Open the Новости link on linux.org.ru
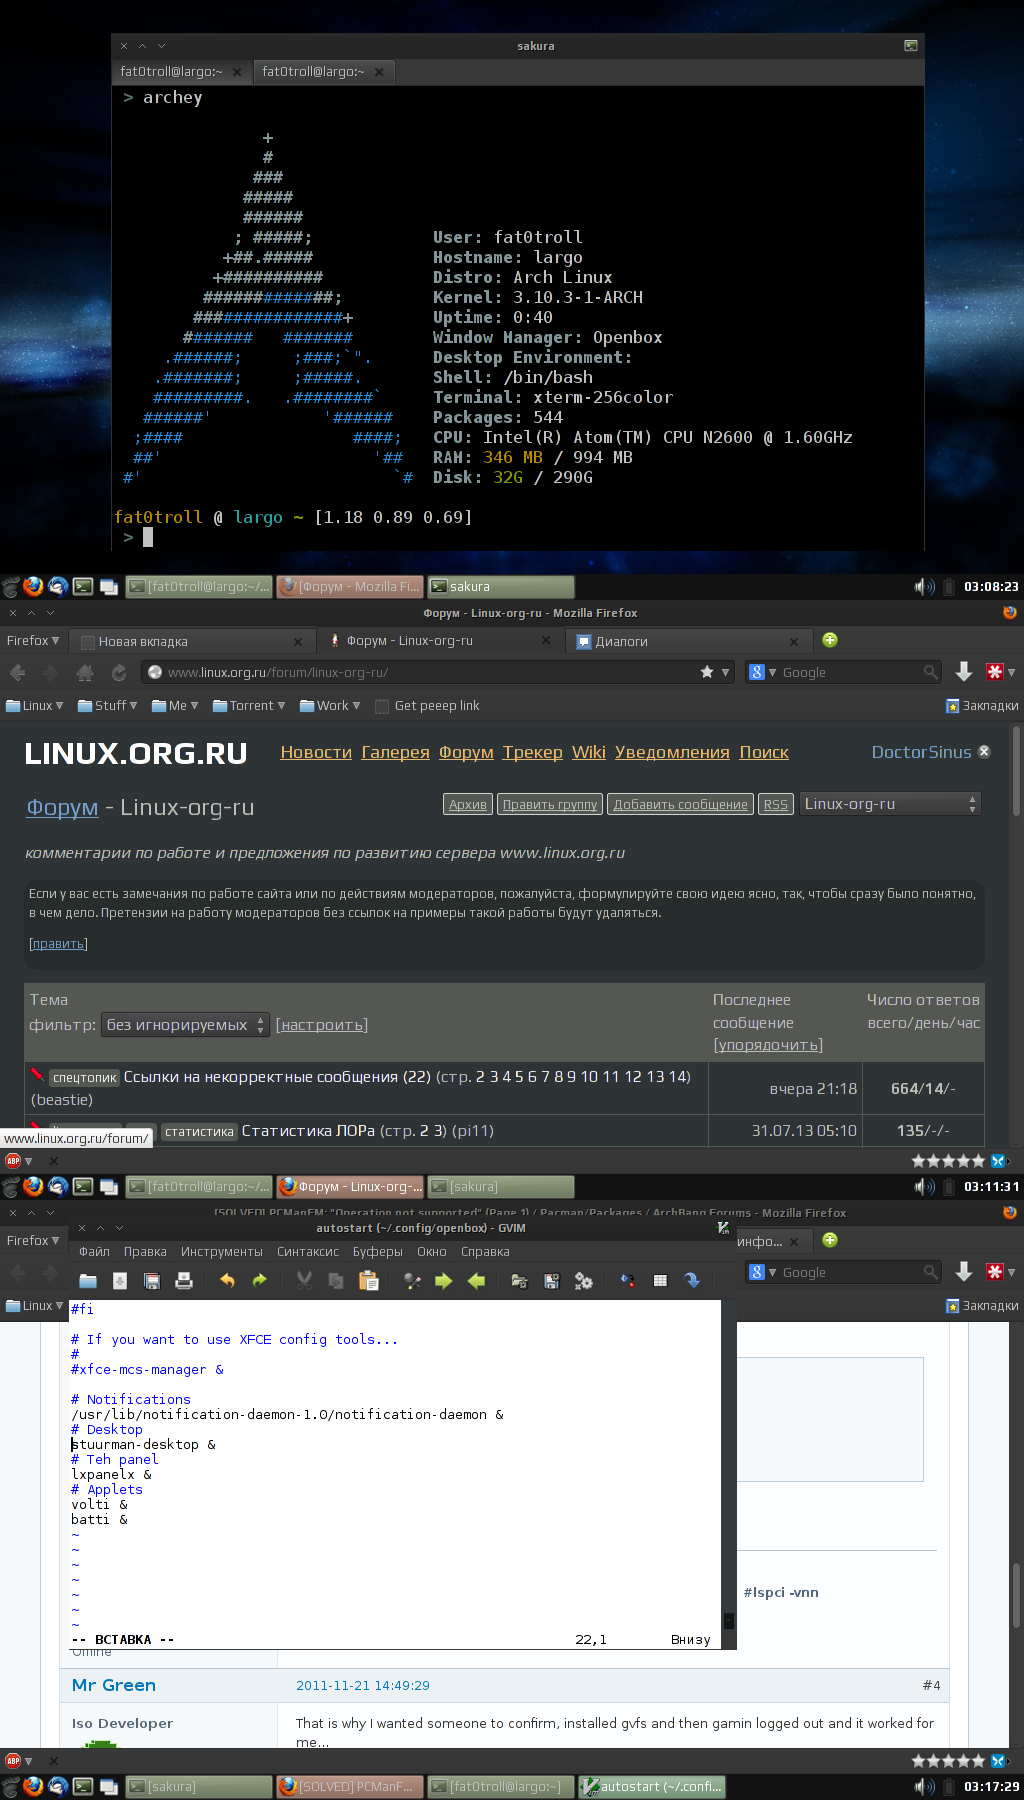Screen dimensions: 1024x1800 (x=316, y=752)
